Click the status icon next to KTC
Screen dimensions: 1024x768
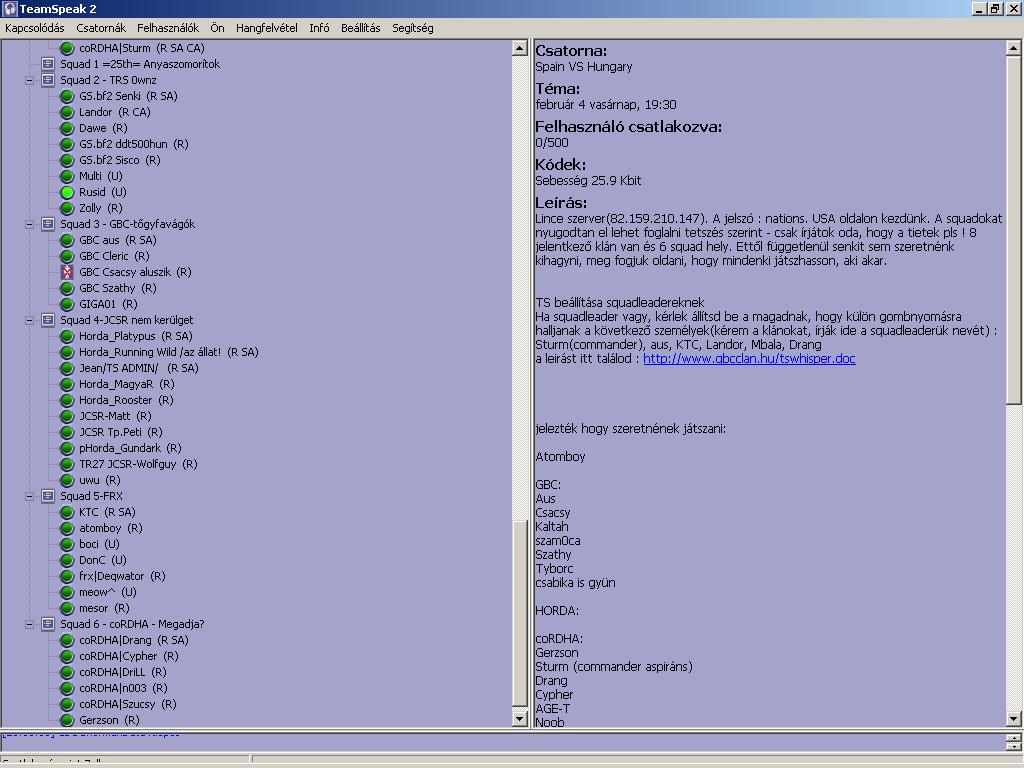point(67,512)
